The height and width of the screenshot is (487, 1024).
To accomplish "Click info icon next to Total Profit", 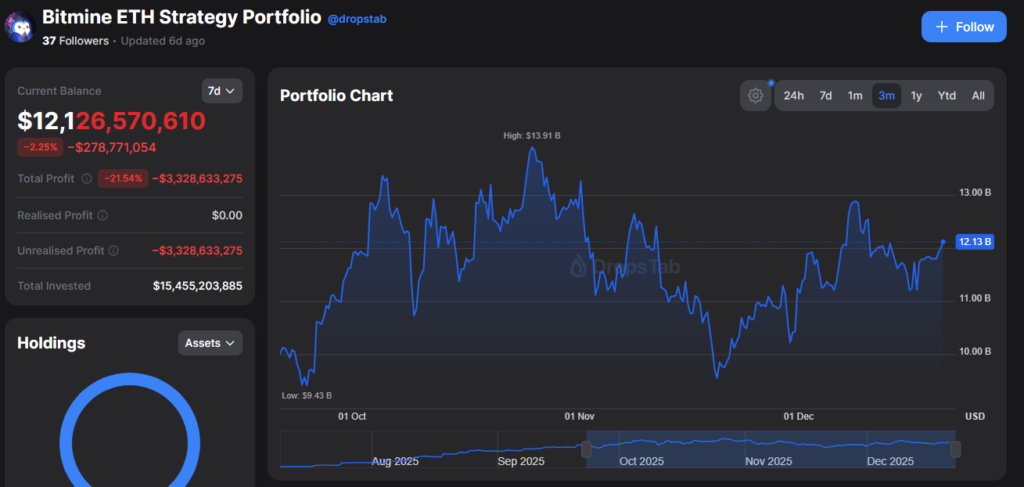I will (86, 179).
